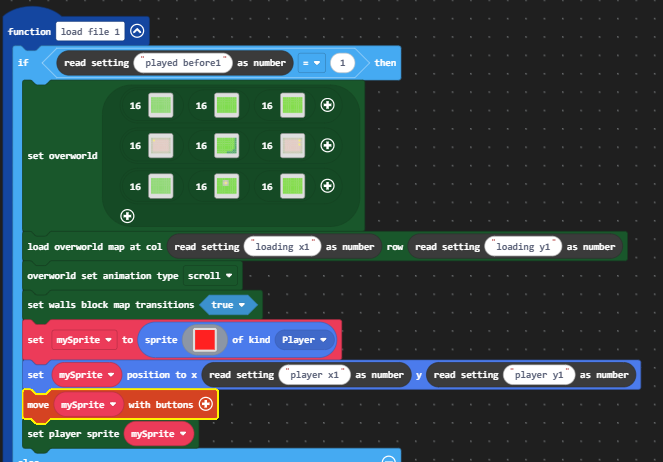Open first tilemap in third row
Viewport: 663px width, 462px height.
click(x=161, y=186)
